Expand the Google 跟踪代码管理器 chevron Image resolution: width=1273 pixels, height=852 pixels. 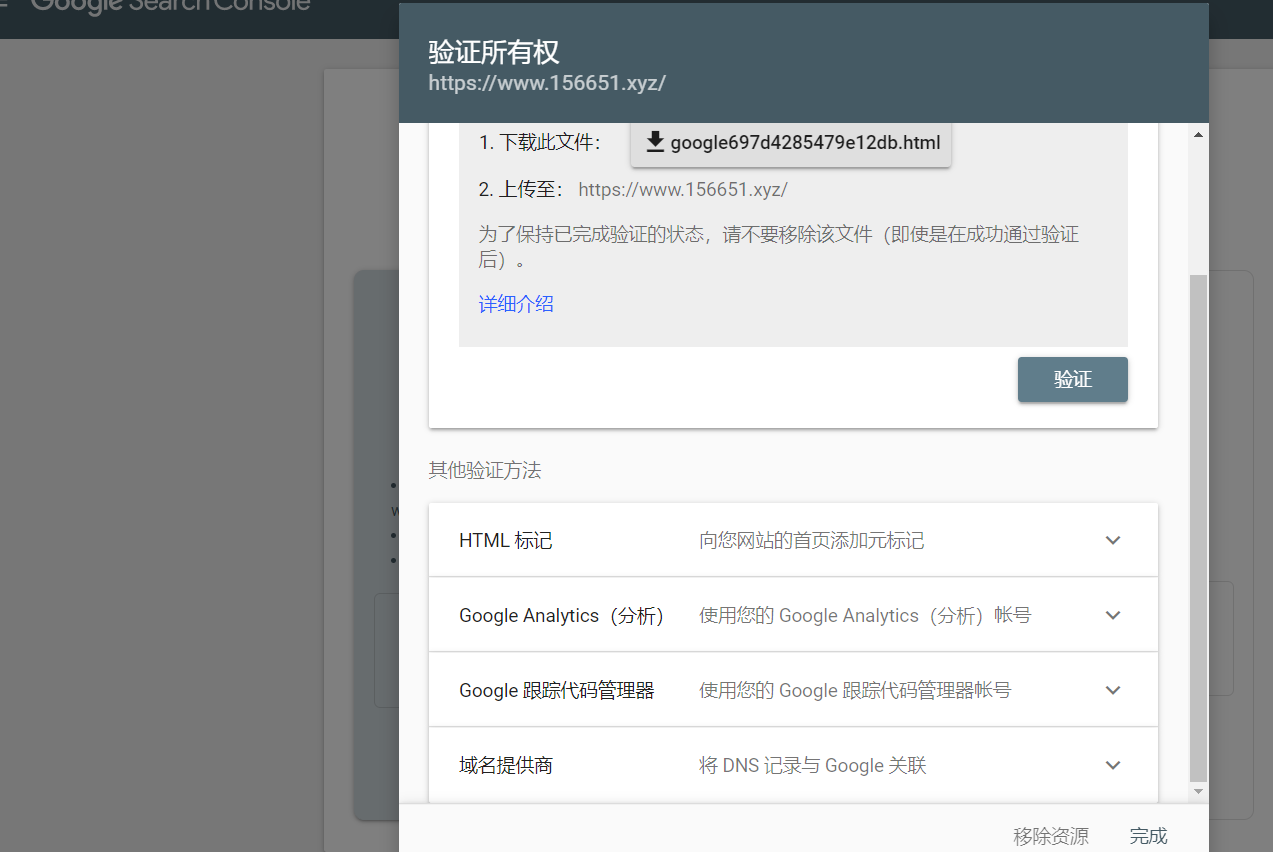(1113, 690)
